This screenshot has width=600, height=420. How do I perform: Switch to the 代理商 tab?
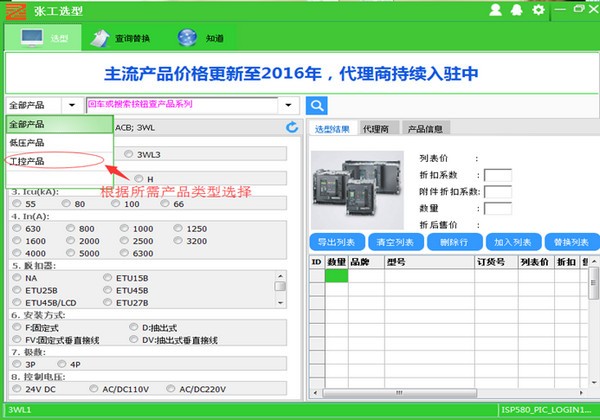[x=377, y=128]
